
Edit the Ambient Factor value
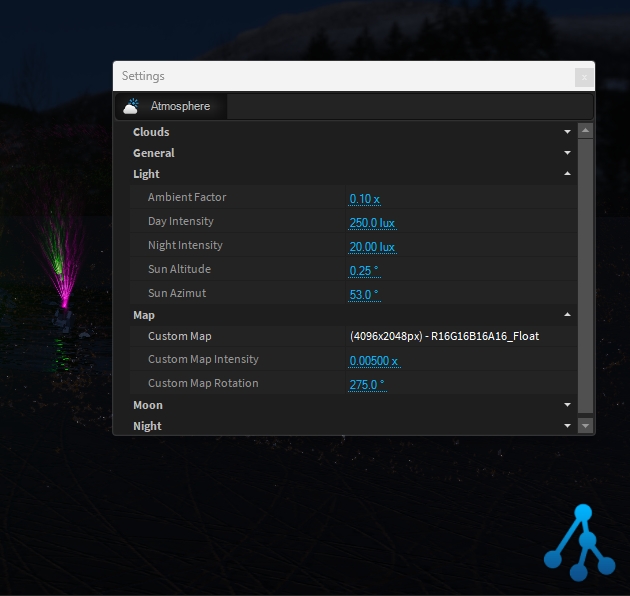tap(364, 199)
